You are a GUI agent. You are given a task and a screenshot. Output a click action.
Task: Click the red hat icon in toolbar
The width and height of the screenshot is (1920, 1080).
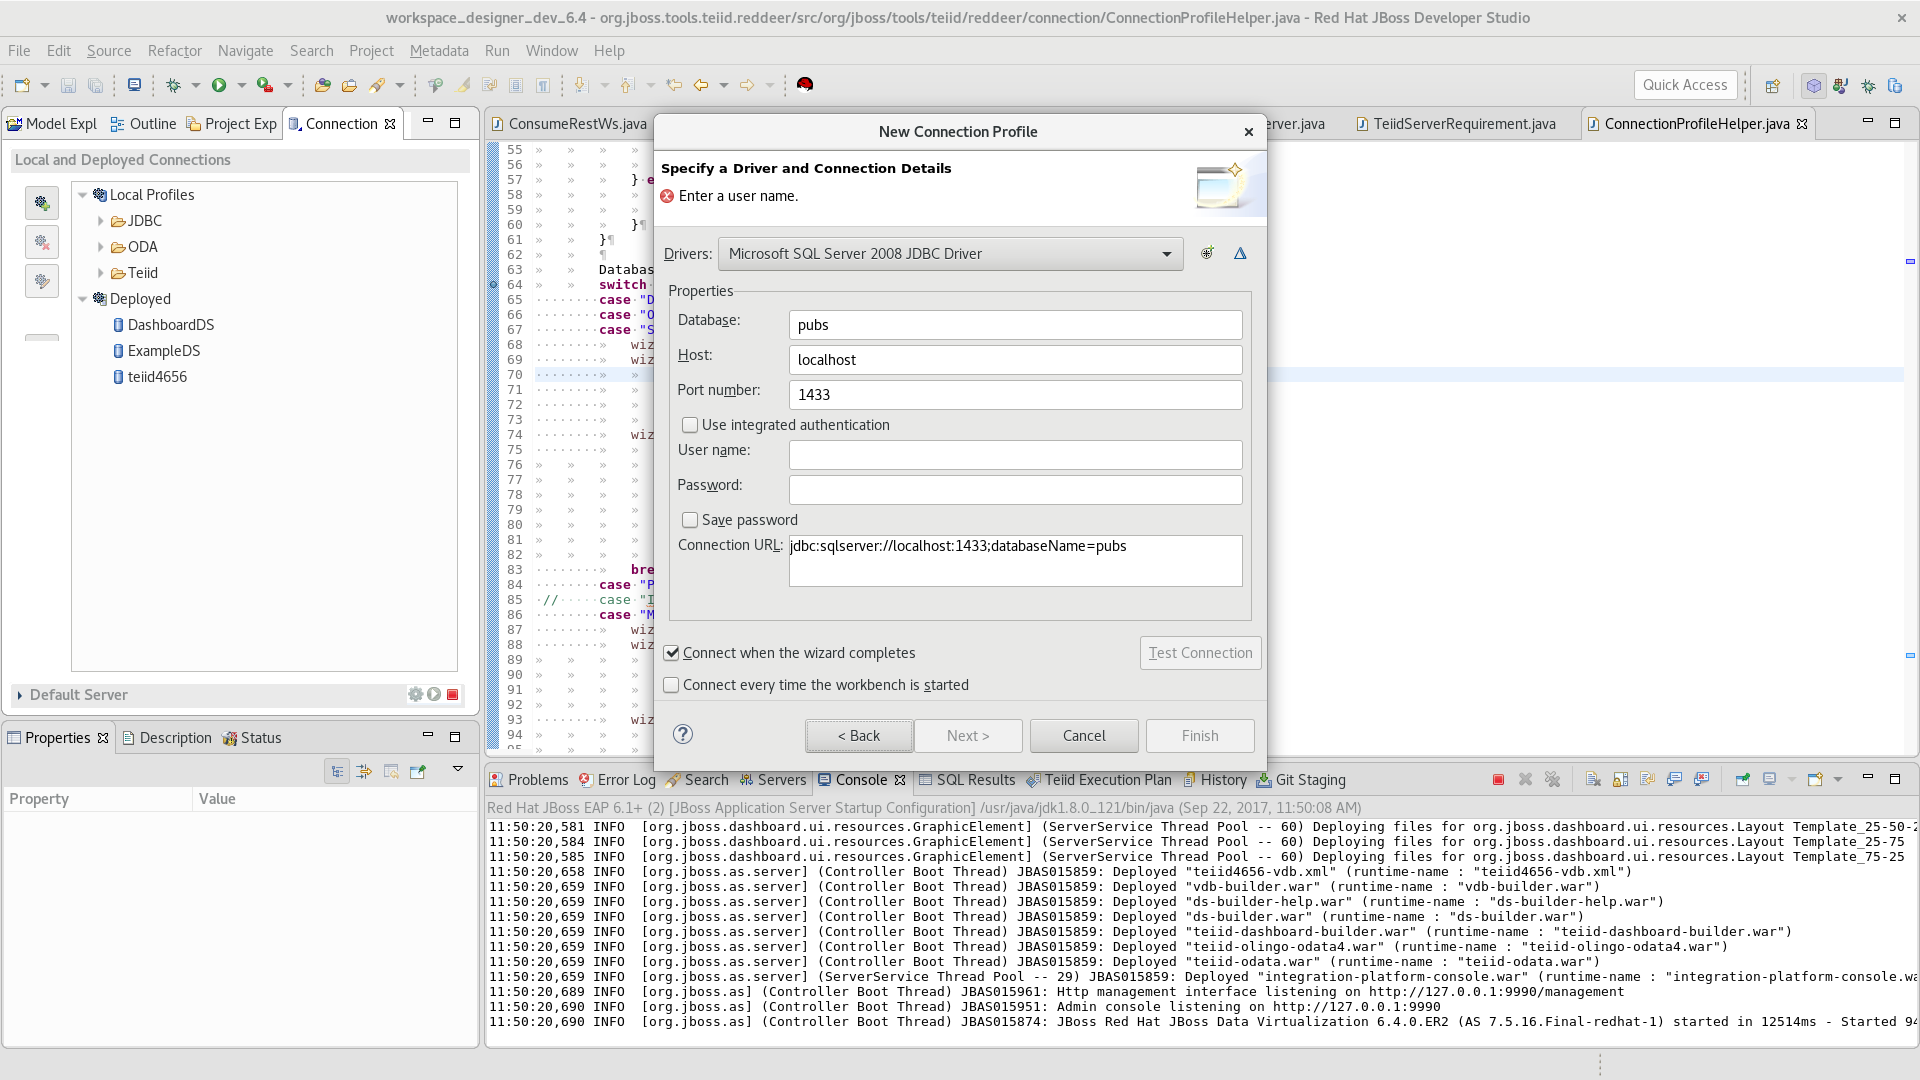point(805,85)
